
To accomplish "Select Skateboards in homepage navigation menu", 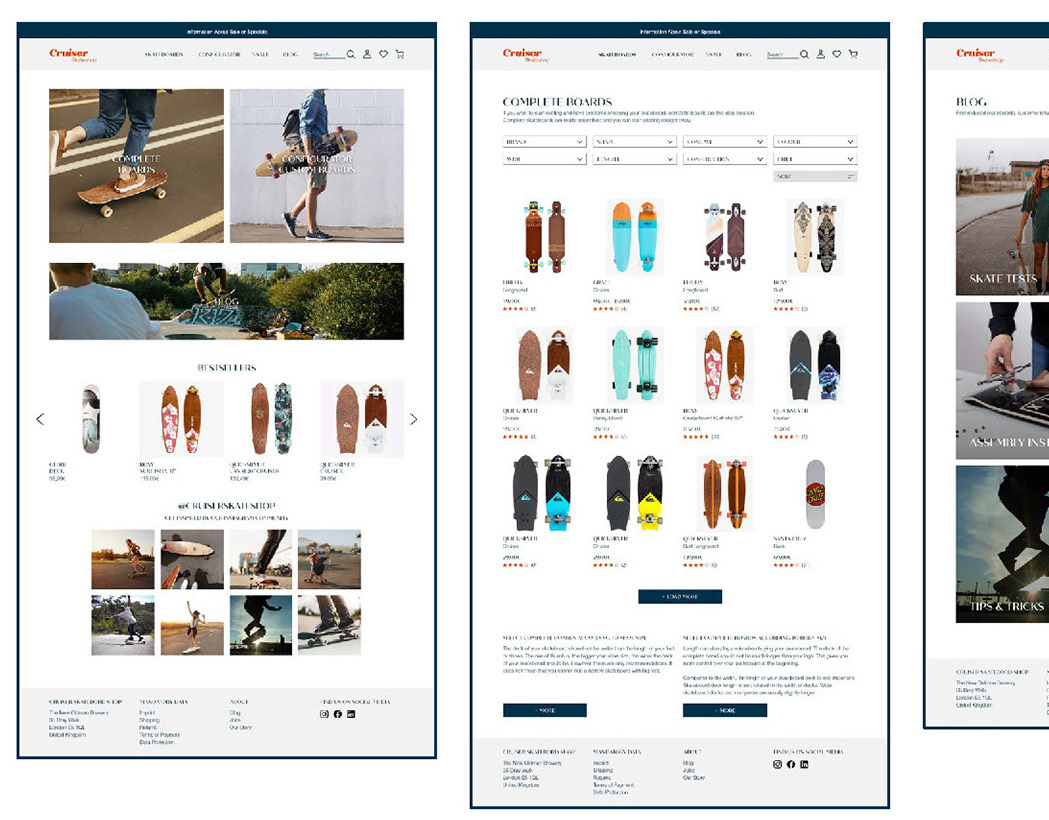I will tap(164, 54).
